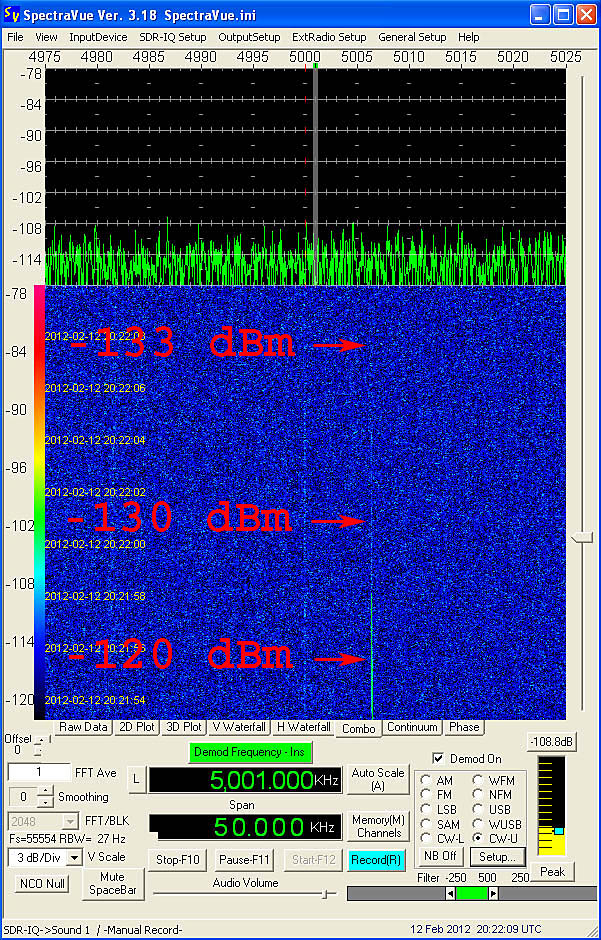Image resolution: width=601 pixels, height=940 pixels.
Task: Open ExtRadio Setup menu
Action: (x=329, y=37)
